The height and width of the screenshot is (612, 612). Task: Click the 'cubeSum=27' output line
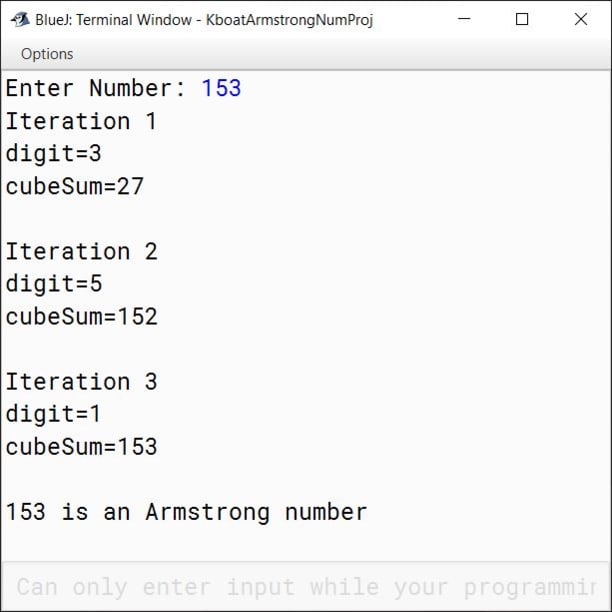tap(75, 186)
